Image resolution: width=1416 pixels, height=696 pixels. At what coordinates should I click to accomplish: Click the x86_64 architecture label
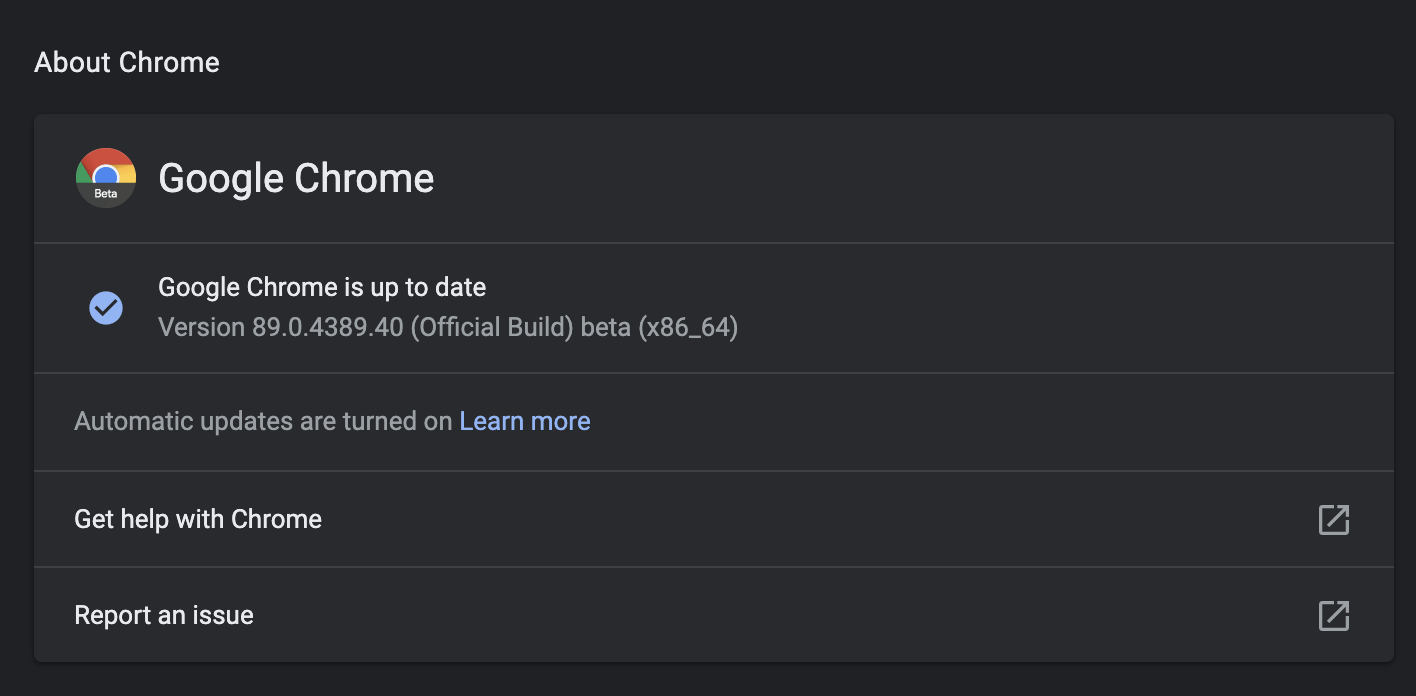click(688, 328)
